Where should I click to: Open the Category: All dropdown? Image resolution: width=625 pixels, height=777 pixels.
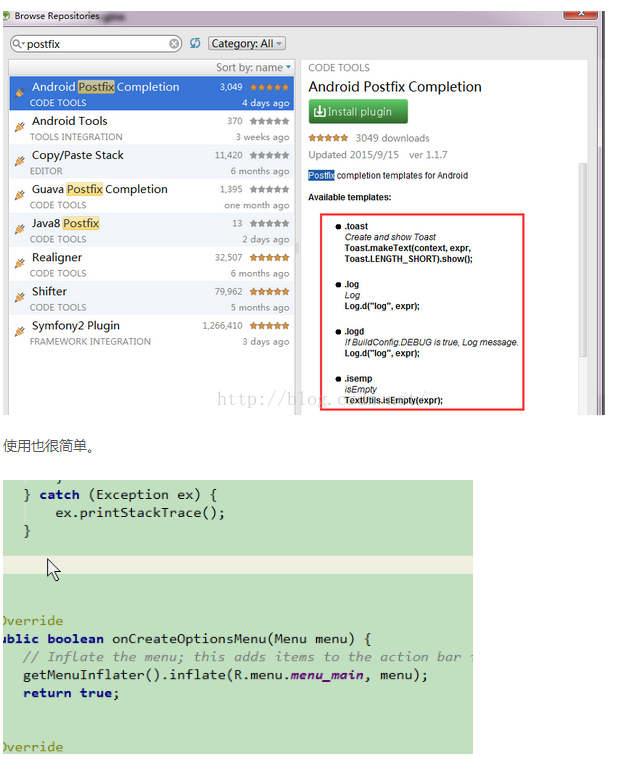click(247, 43)
